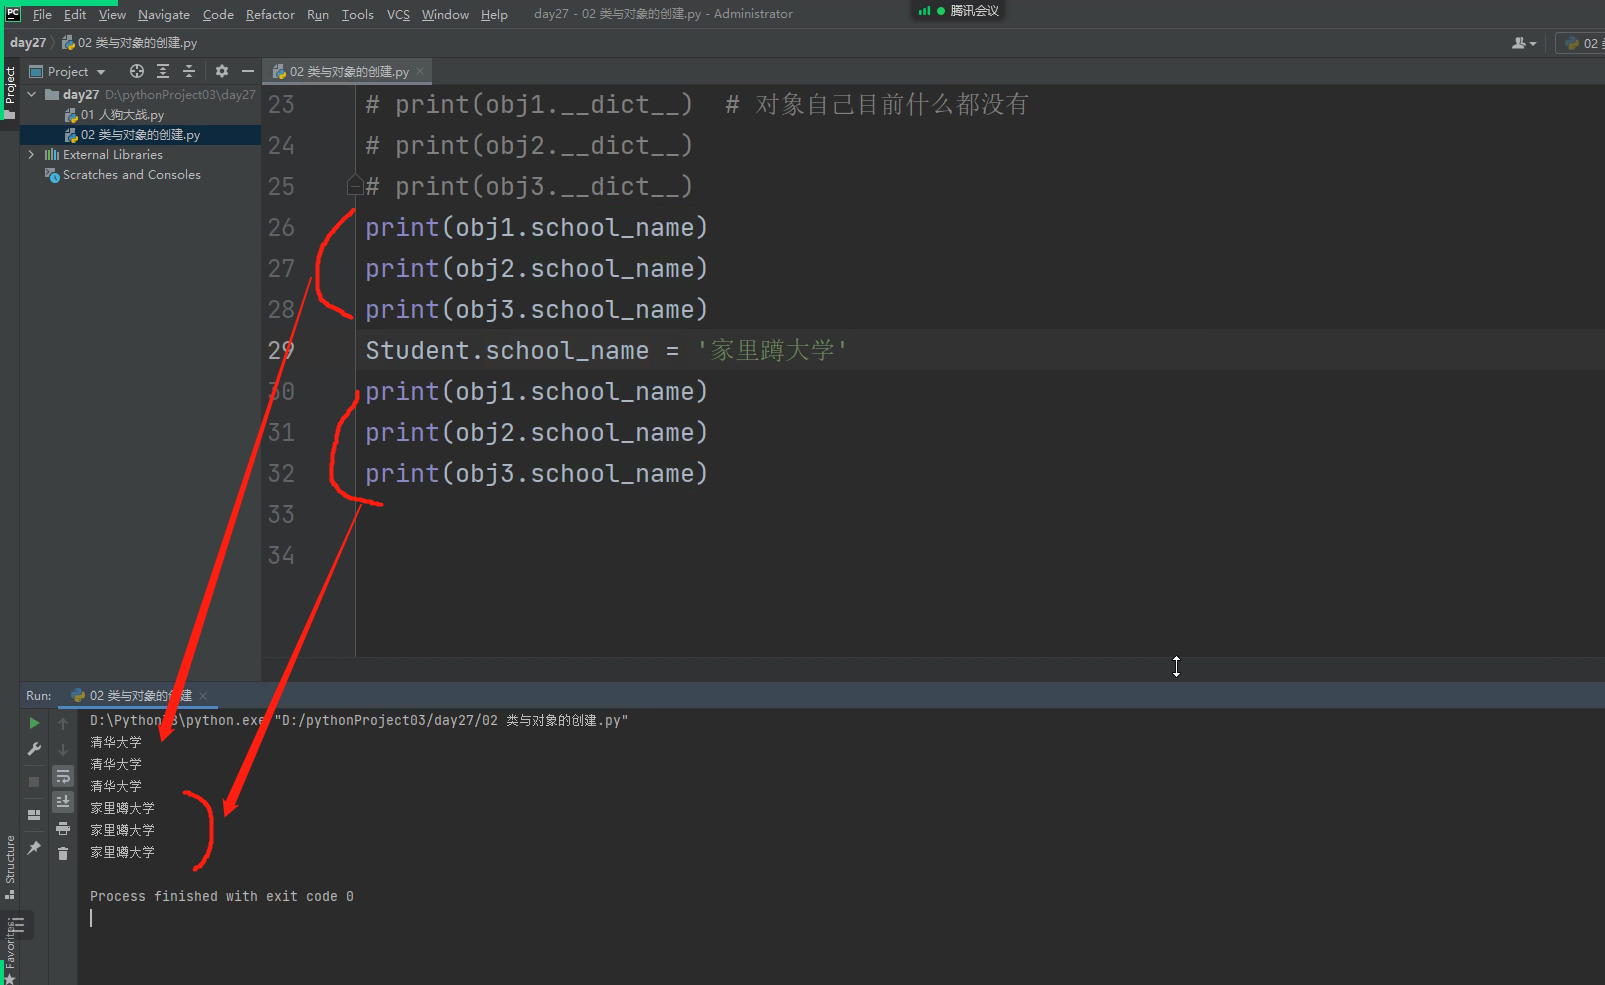1605x985 pixels.
Task: Open the Code menu
Action: (218, 14)
